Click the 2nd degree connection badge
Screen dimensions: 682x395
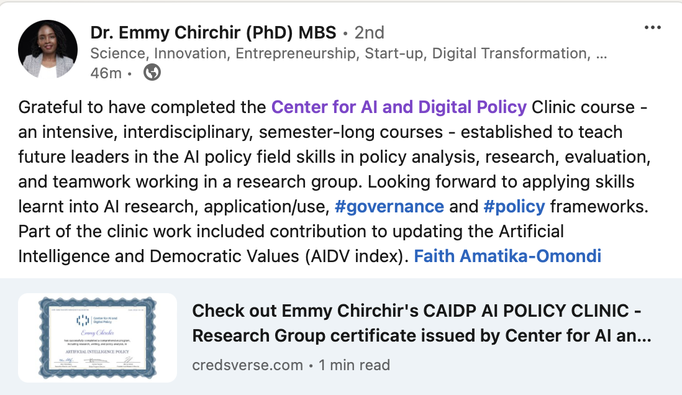pos(369,33)
